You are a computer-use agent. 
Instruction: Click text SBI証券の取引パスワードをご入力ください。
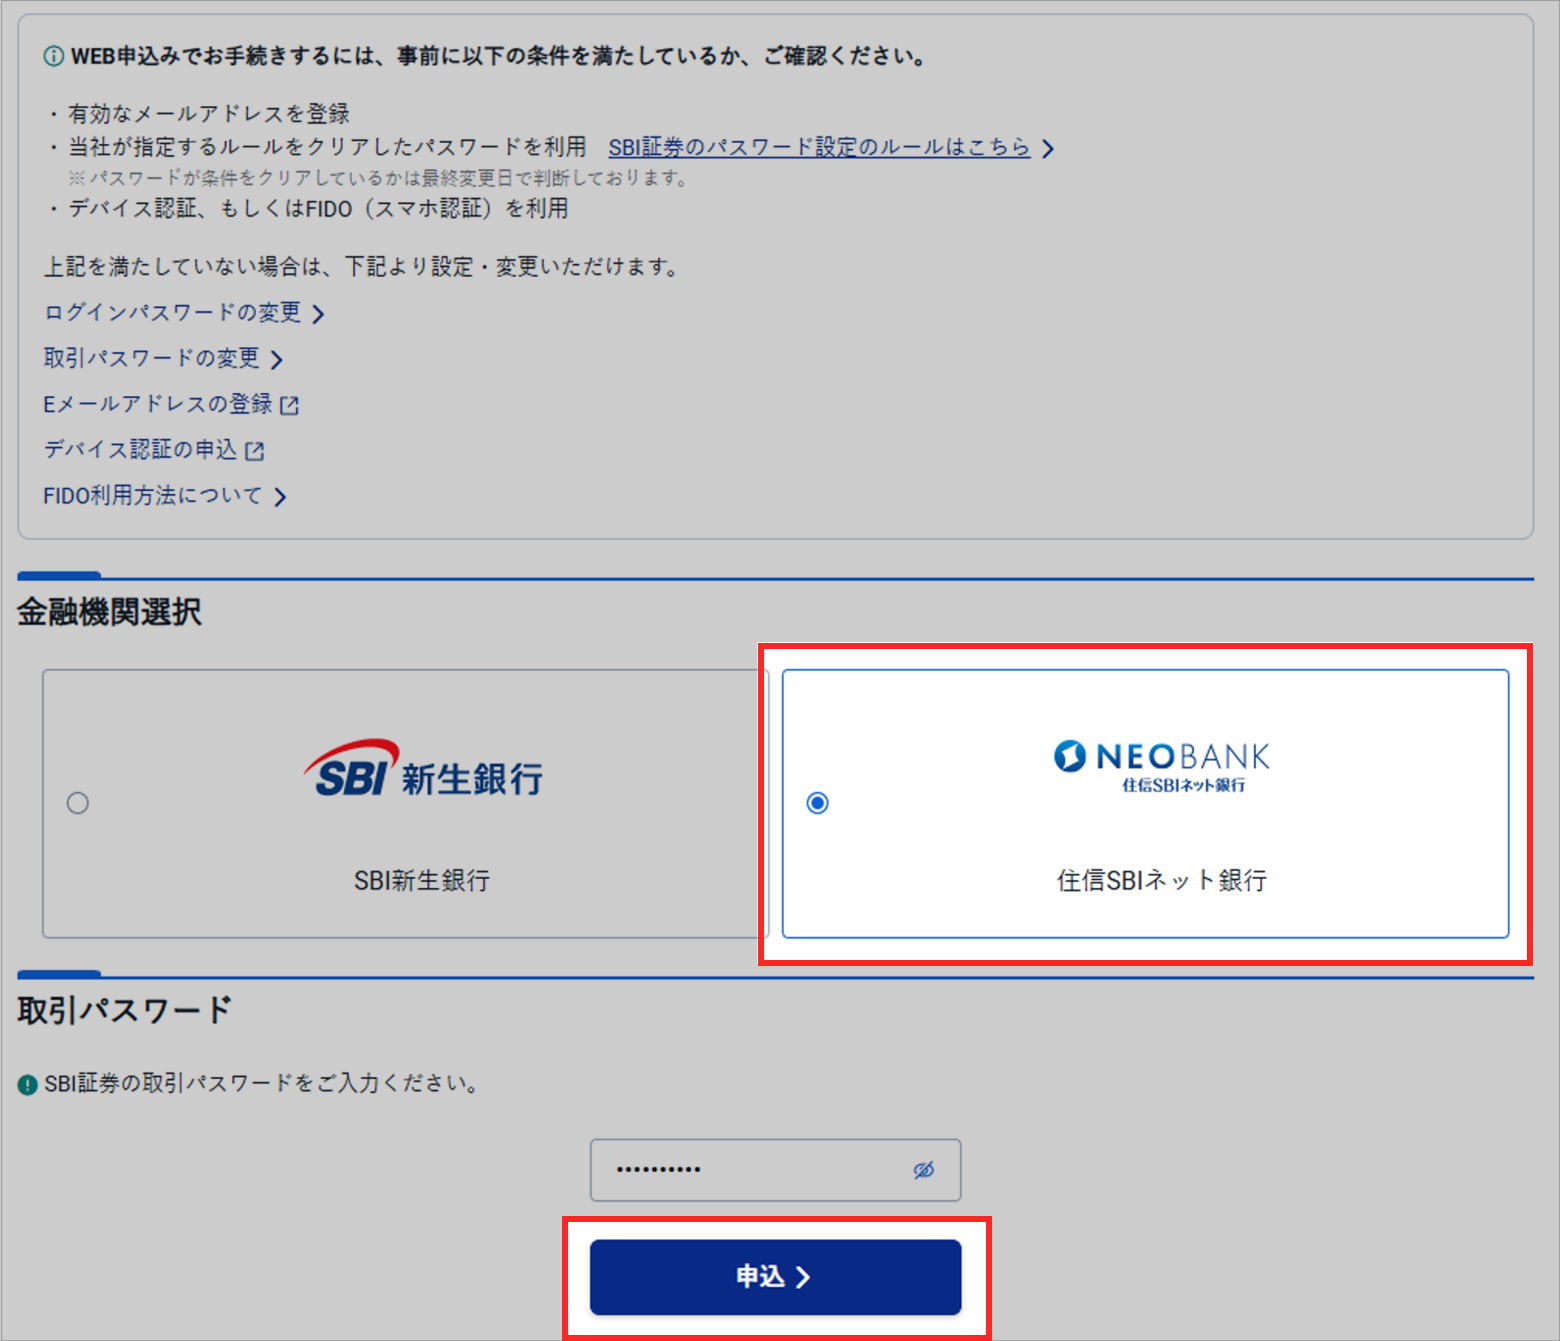(x=263, y=1083)
